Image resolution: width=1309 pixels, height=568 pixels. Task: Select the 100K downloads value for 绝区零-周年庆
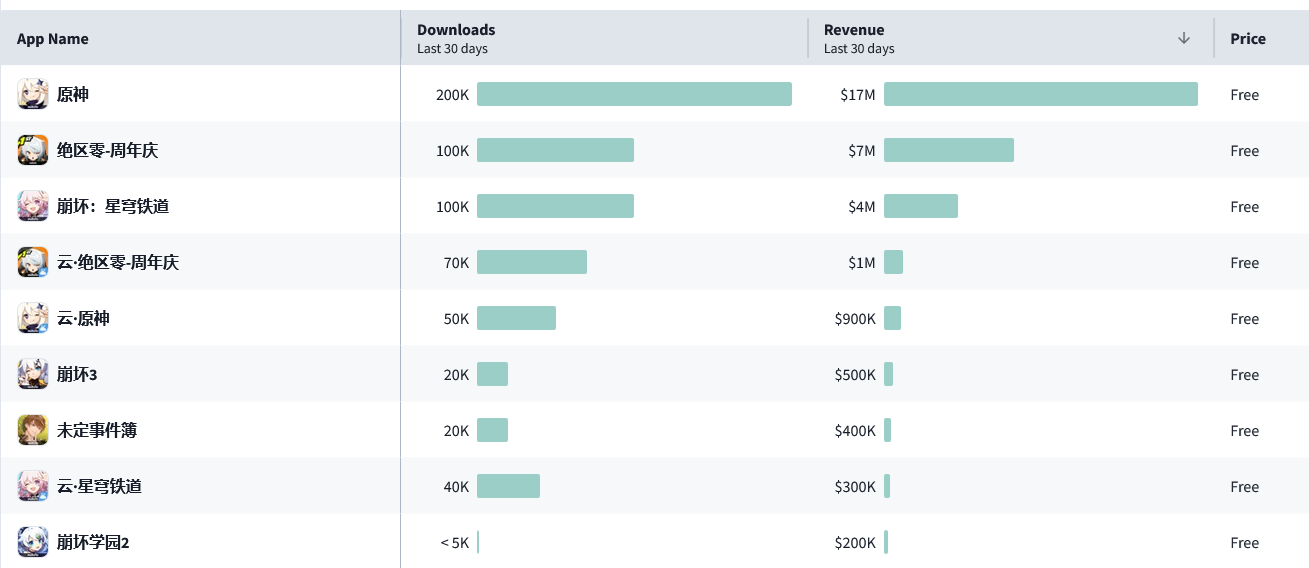tap(452, 151)
